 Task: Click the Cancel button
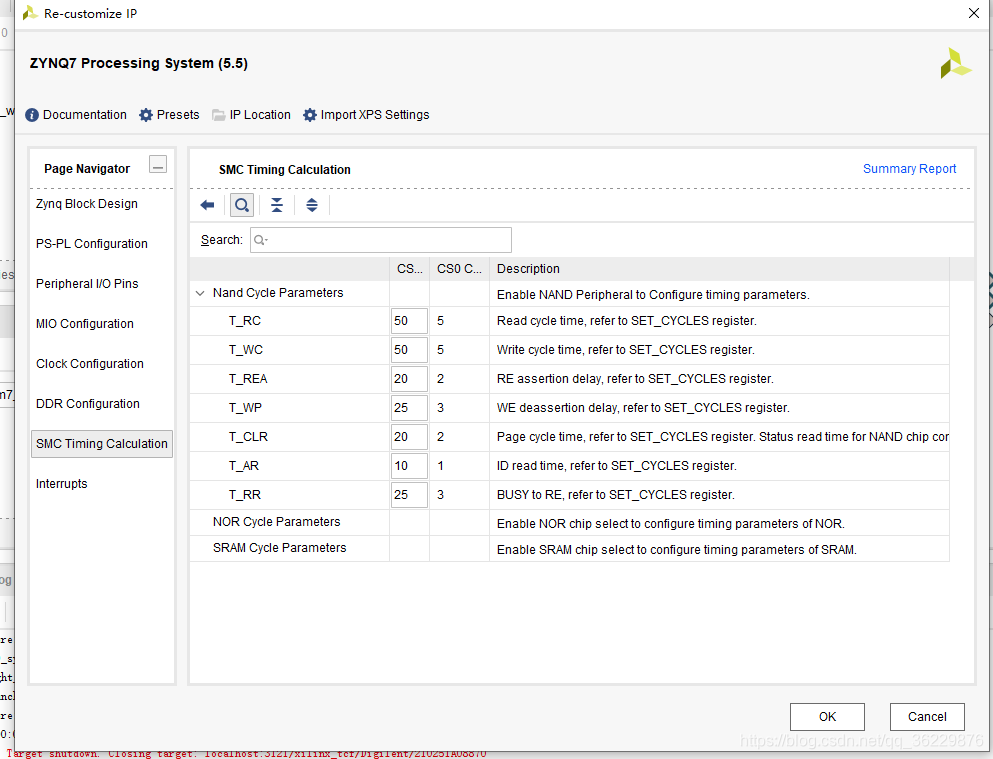pos(927,717)
